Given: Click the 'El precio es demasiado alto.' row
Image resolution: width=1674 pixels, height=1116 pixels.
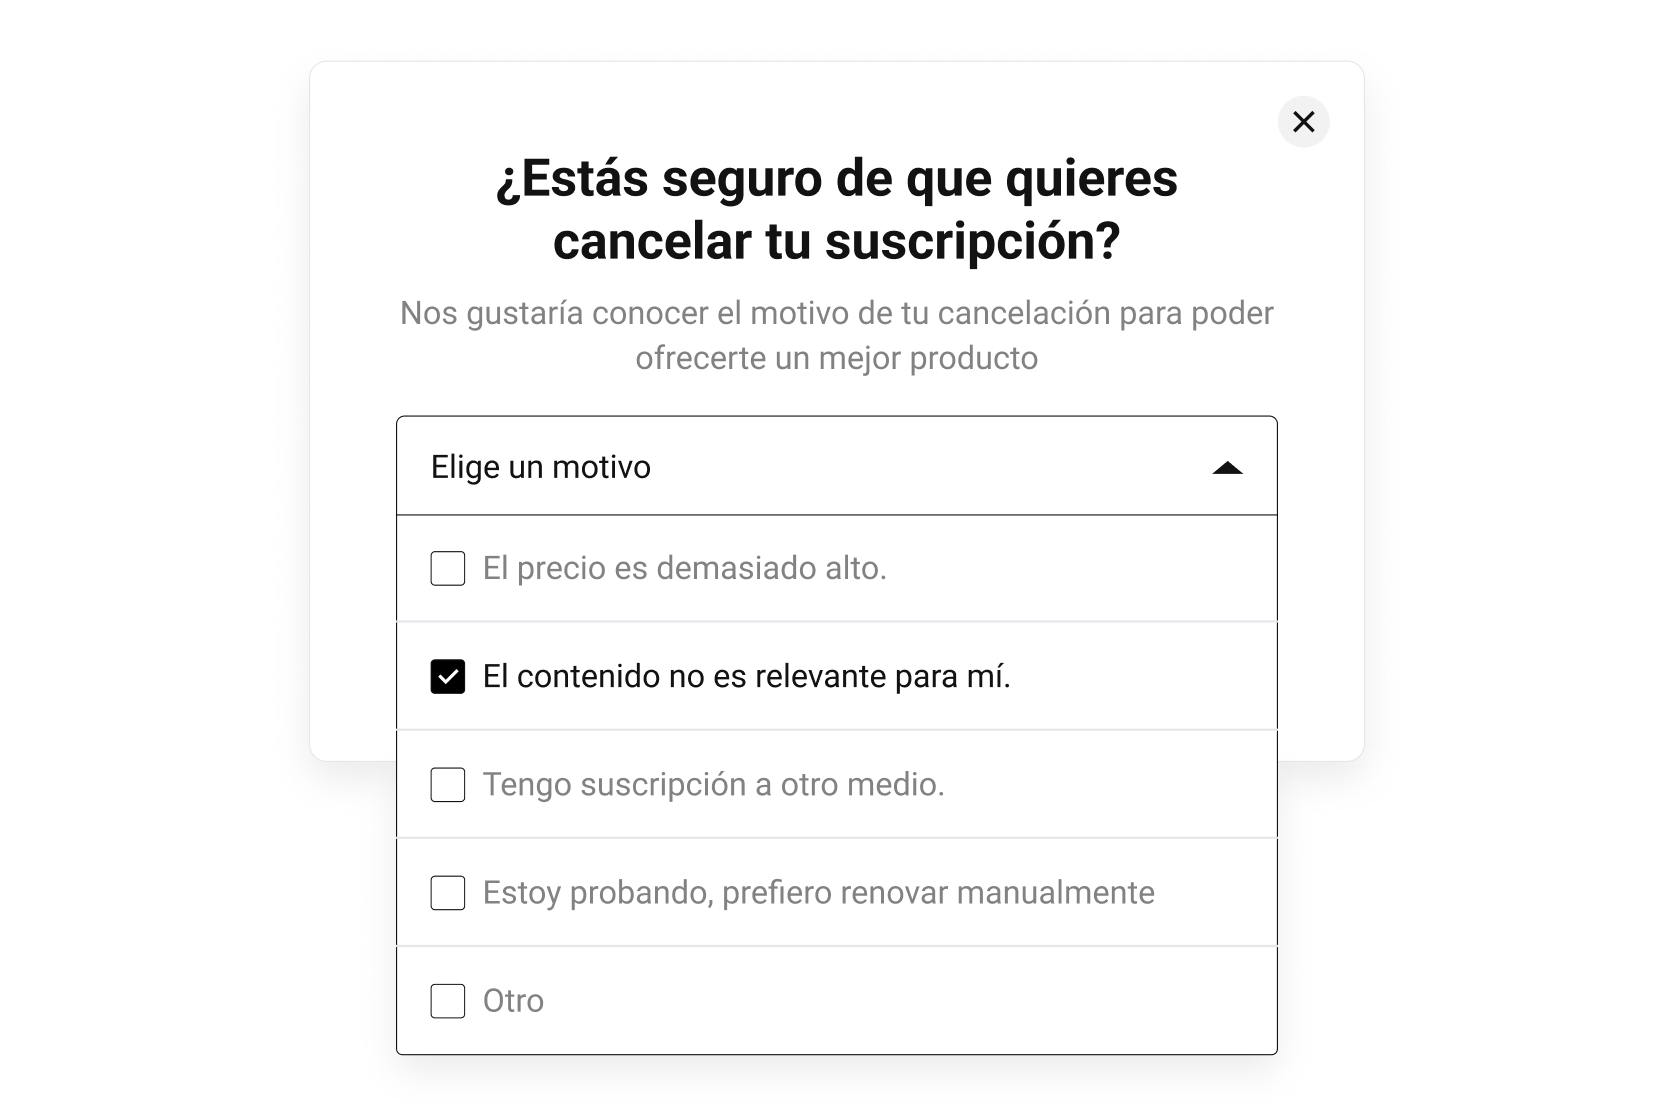Looking at the screenshot, I should (x=838, y=568).
